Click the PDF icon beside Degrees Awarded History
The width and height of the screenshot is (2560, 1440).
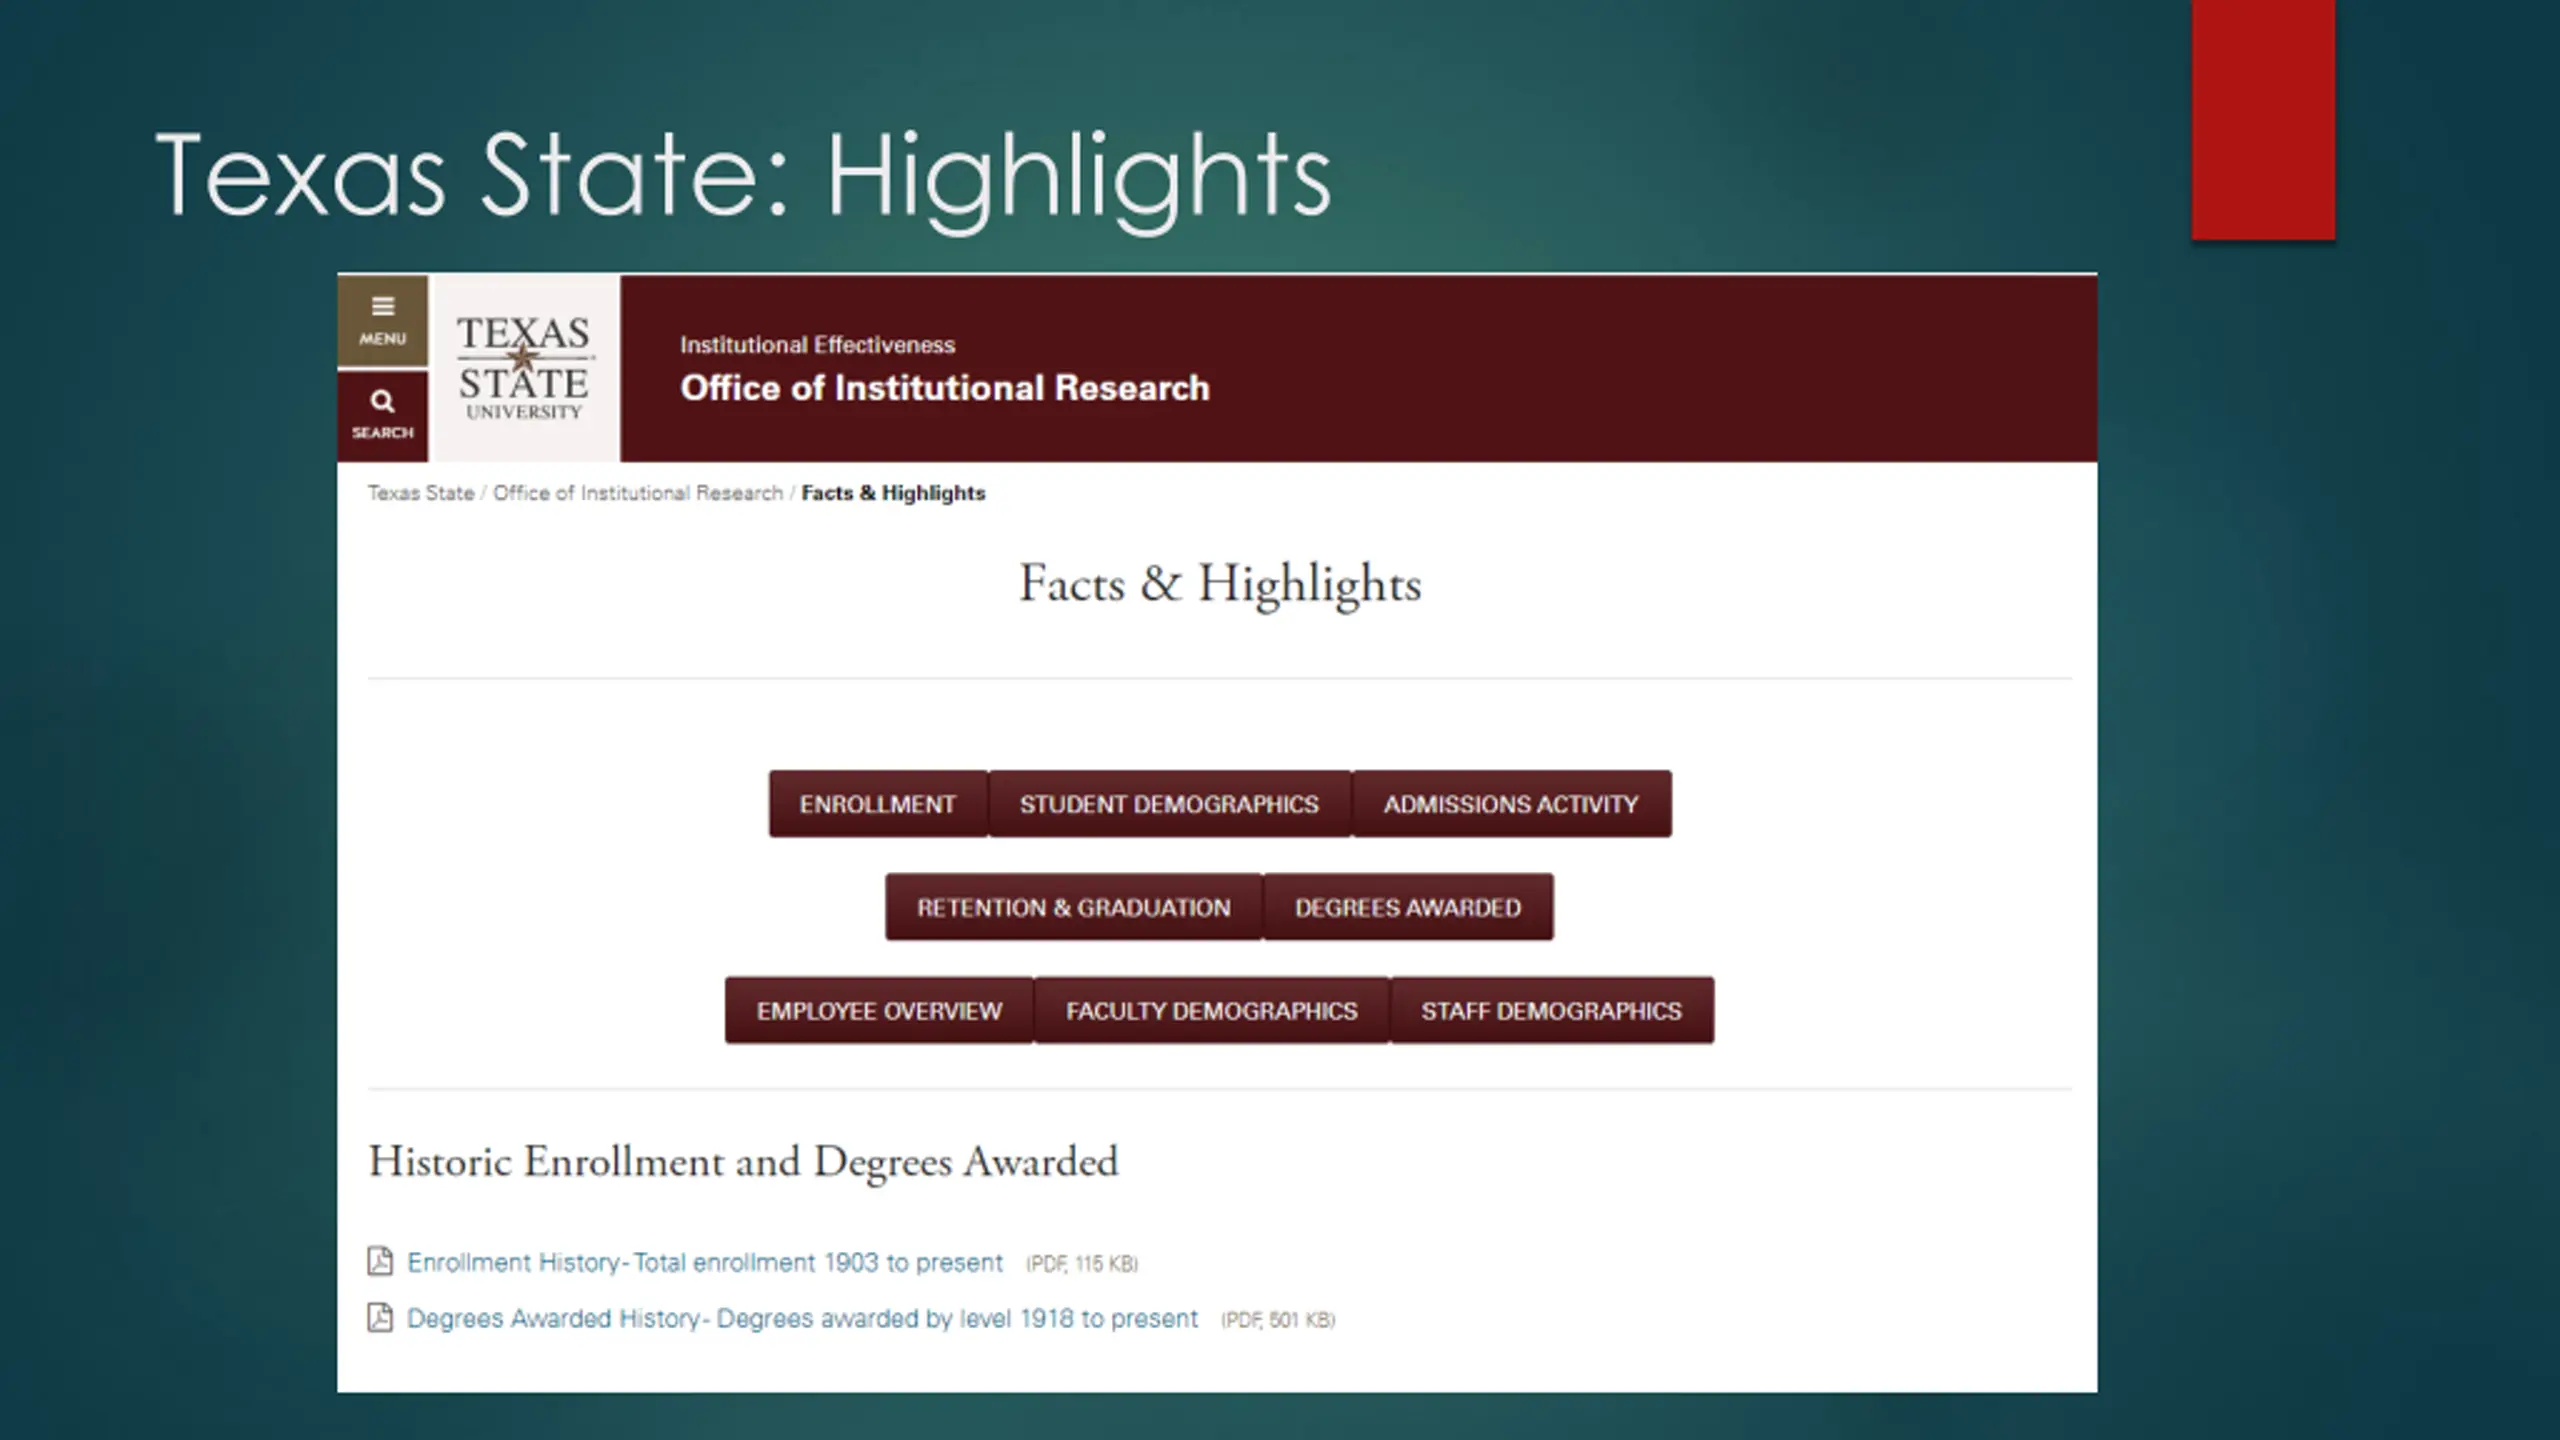pos(380,1318)
